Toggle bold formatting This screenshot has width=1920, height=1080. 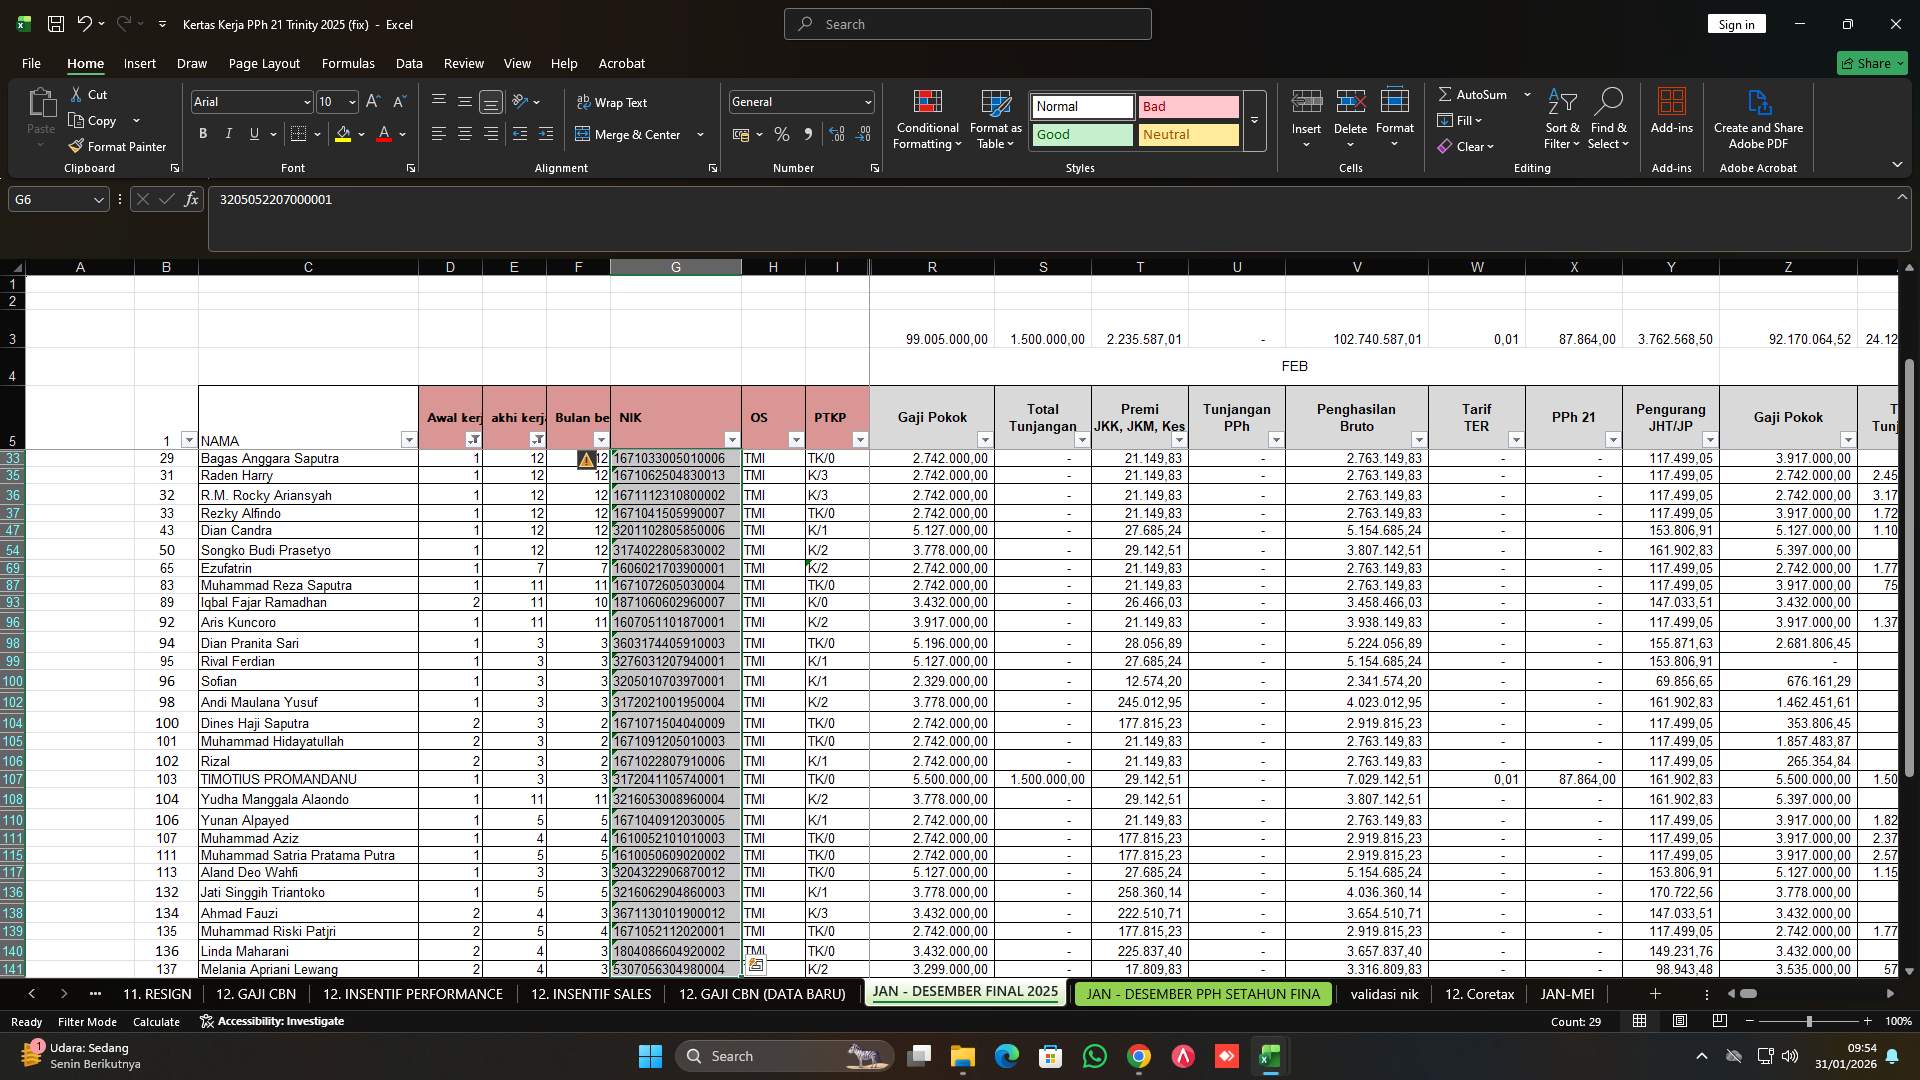coord(202,133)
